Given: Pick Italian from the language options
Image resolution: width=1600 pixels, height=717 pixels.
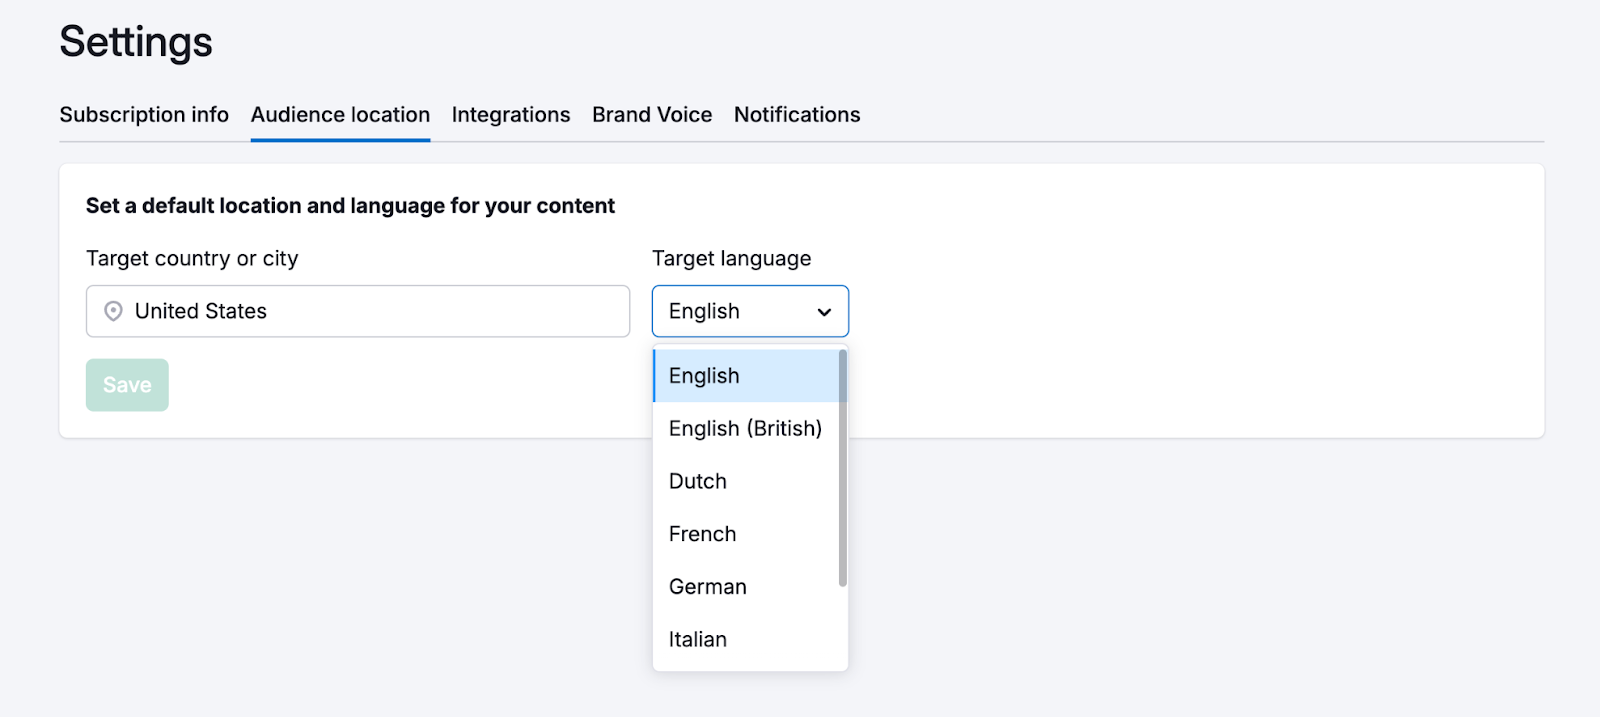Looking at the screenshot, I should (x=698, y=640).
